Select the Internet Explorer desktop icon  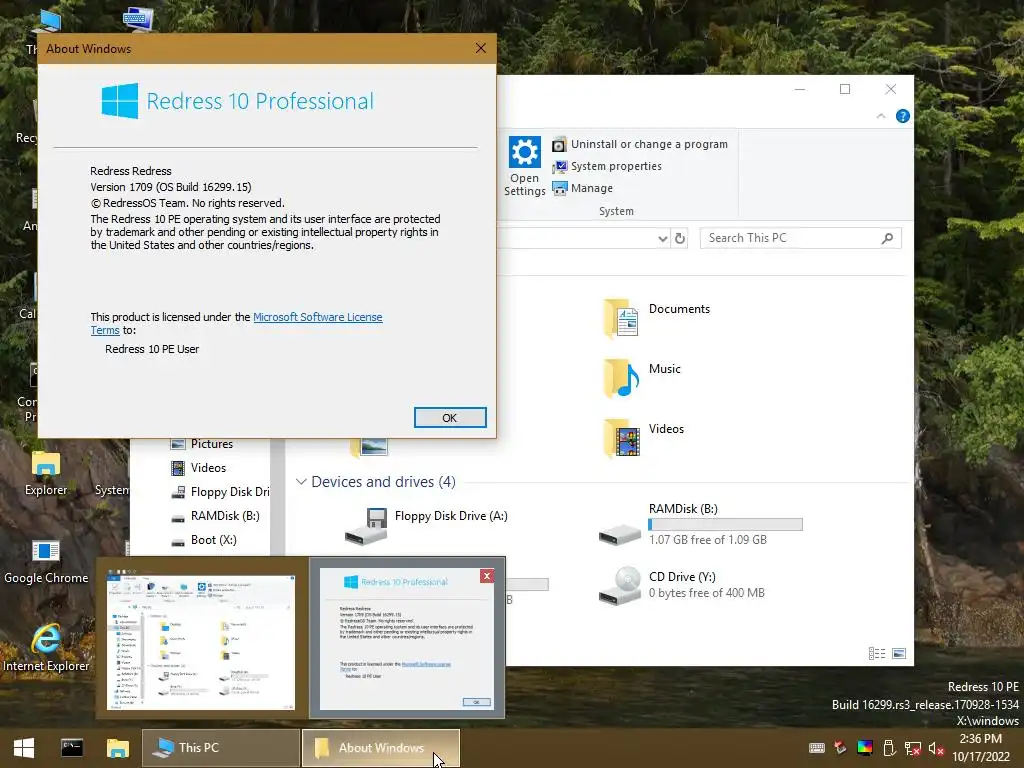tap(46, 648)
